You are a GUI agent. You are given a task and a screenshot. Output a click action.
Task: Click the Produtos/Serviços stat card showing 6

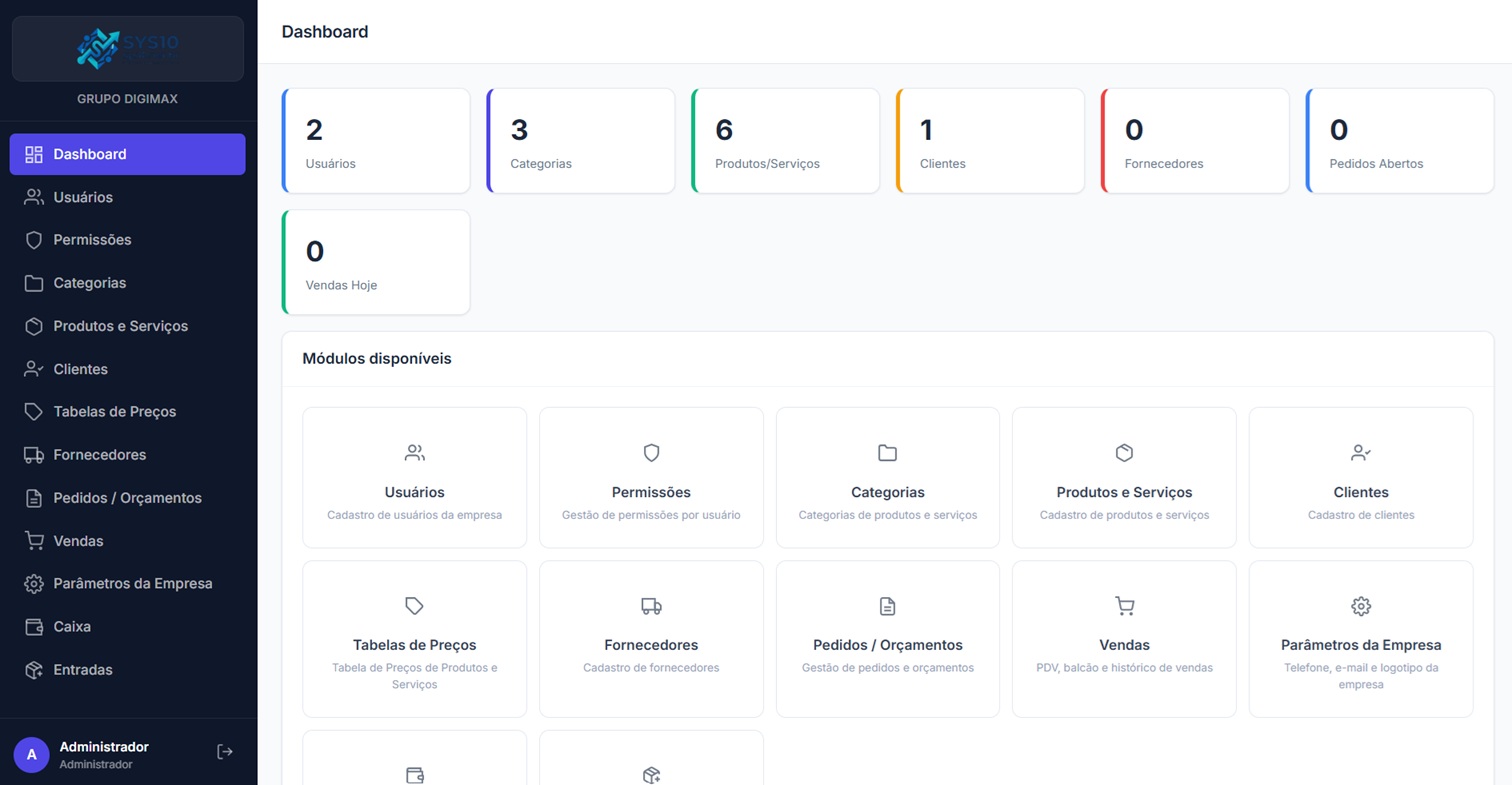click(x=785, y=141)
